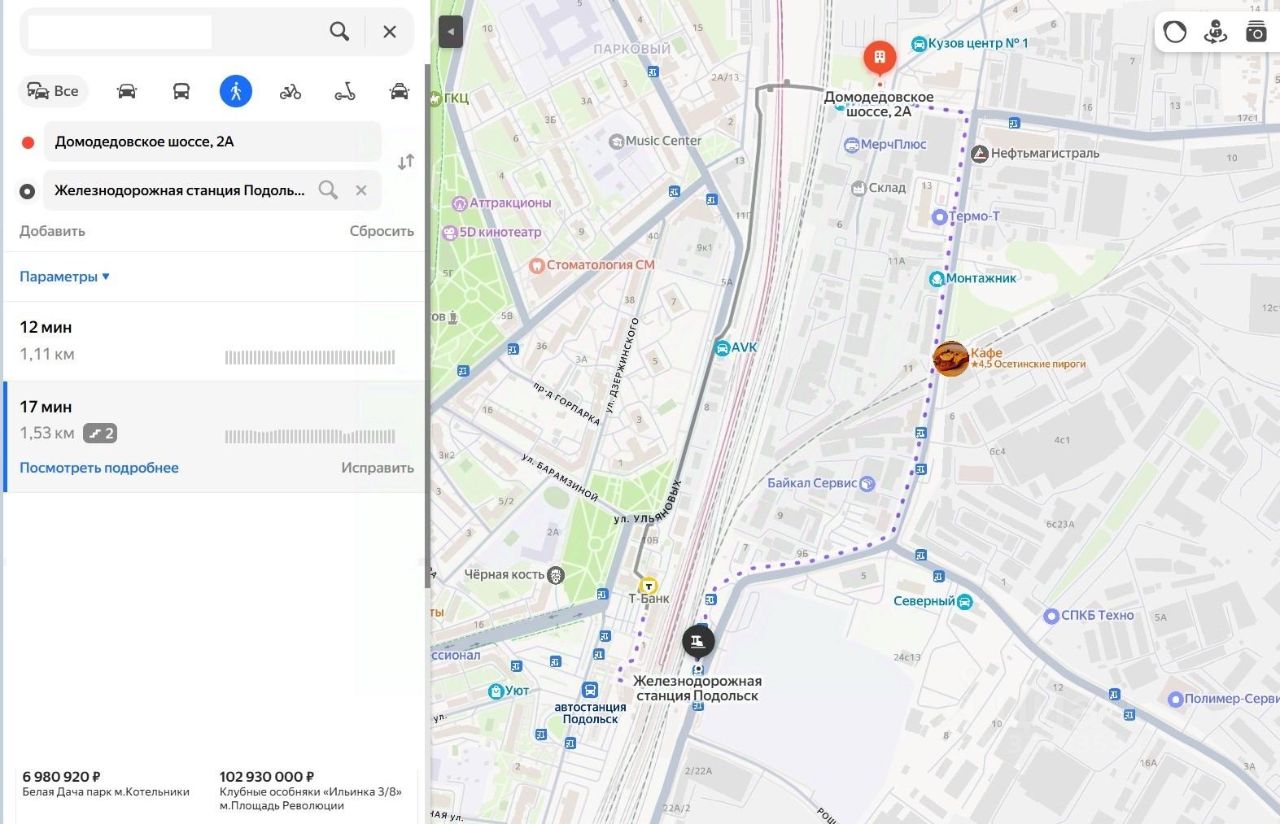Open the 'Music Center' place on the map
Screen dimensions: 1280x824
point(655,141)
